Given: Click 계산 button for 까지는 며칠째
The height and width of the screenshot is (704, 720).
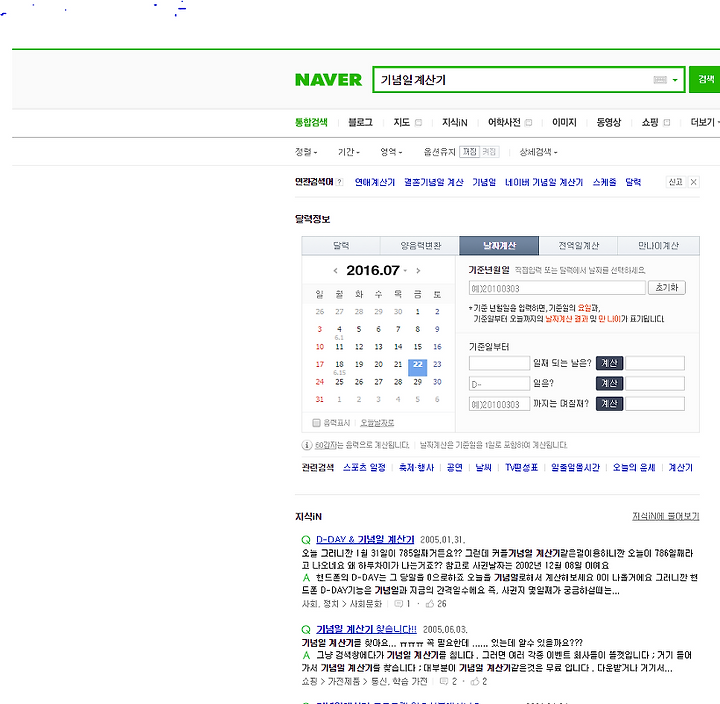Looking at the screenshot, I should (x=609, y=404).
